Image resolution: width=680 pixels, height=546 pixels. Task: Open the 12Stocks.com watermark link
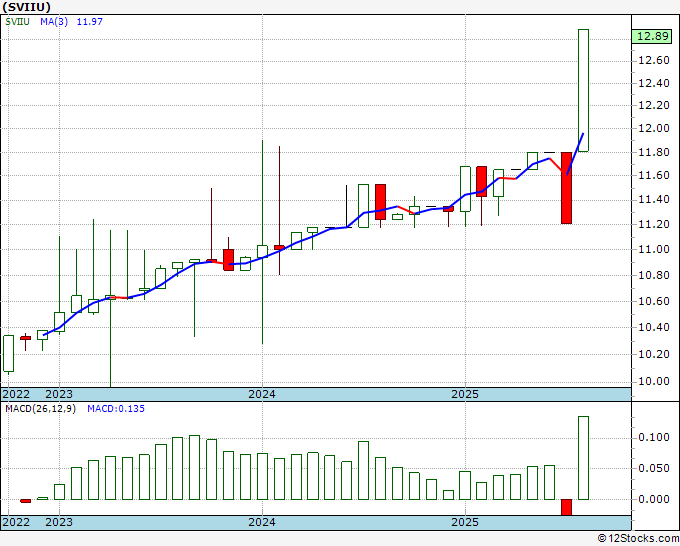[638, 539]
